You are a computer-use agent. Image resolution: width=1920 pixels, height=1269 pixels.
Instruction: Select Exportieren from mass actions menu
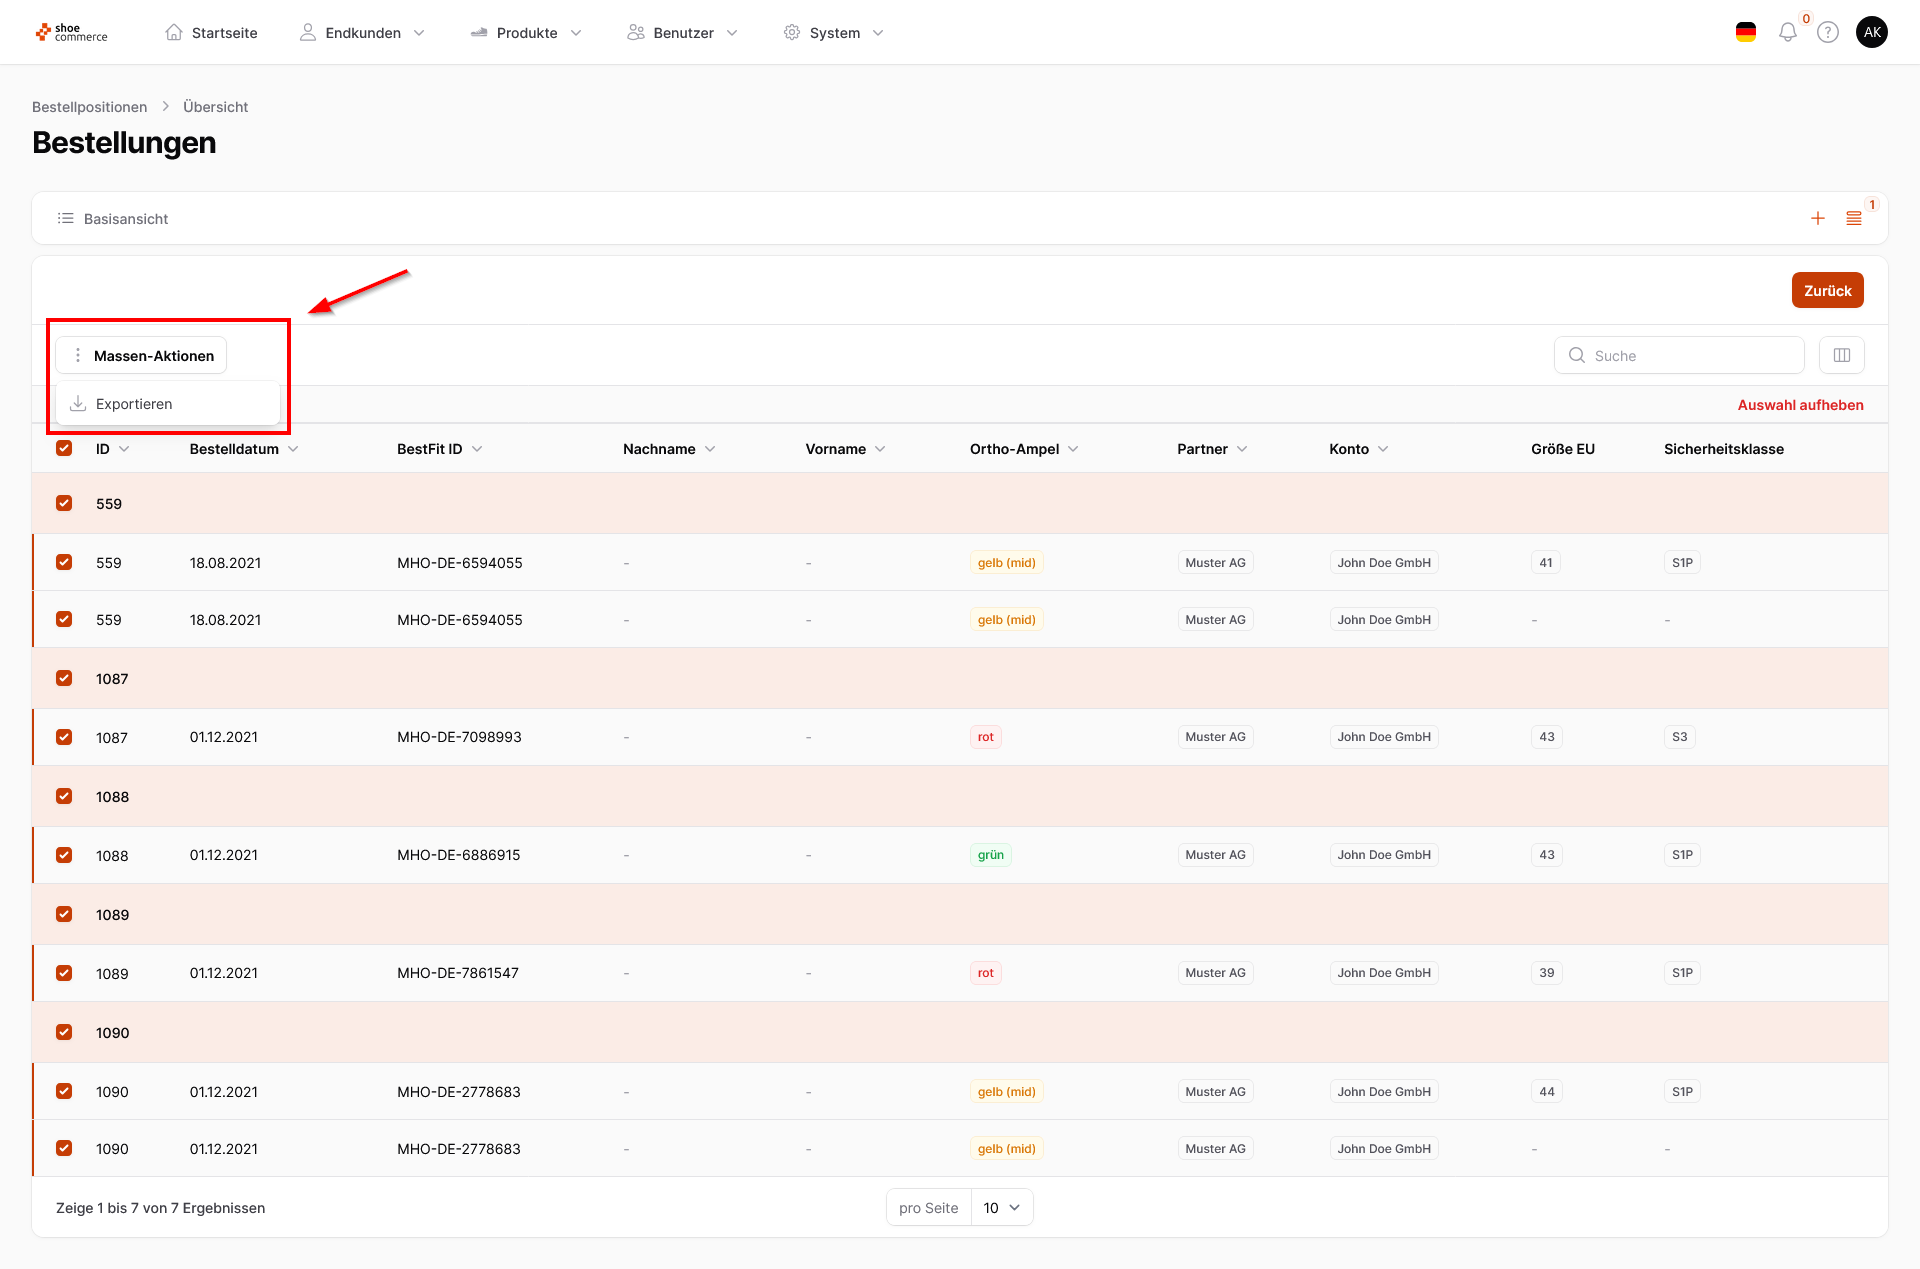(134, 404)
